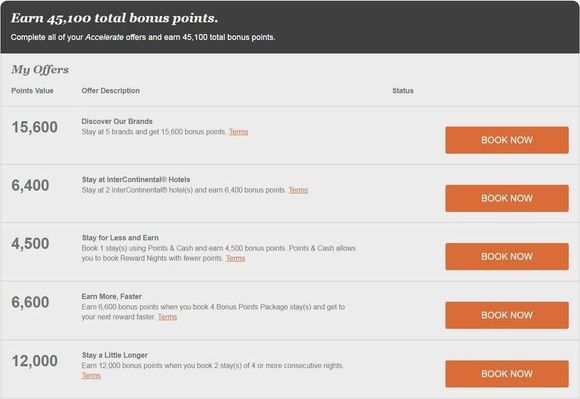Click BOOK NOW for Discover Our Brands offer
Viewport: 580px width, 399px height.
tap(507, 140)
